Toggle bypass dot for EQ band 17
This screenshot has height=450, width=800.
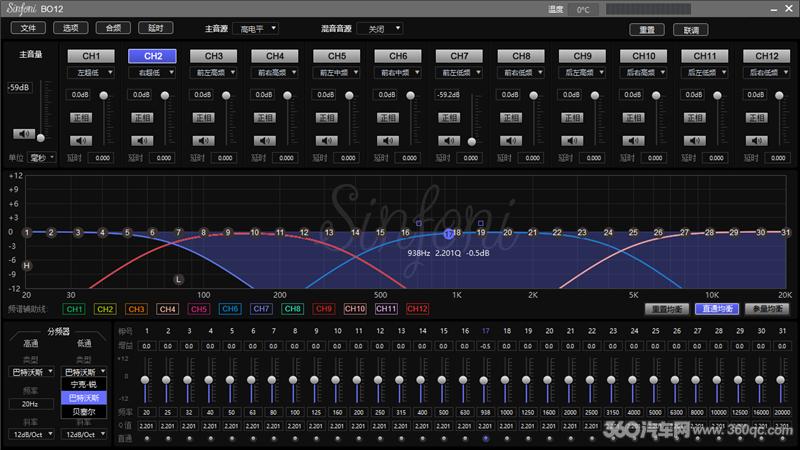coord(486,438)
